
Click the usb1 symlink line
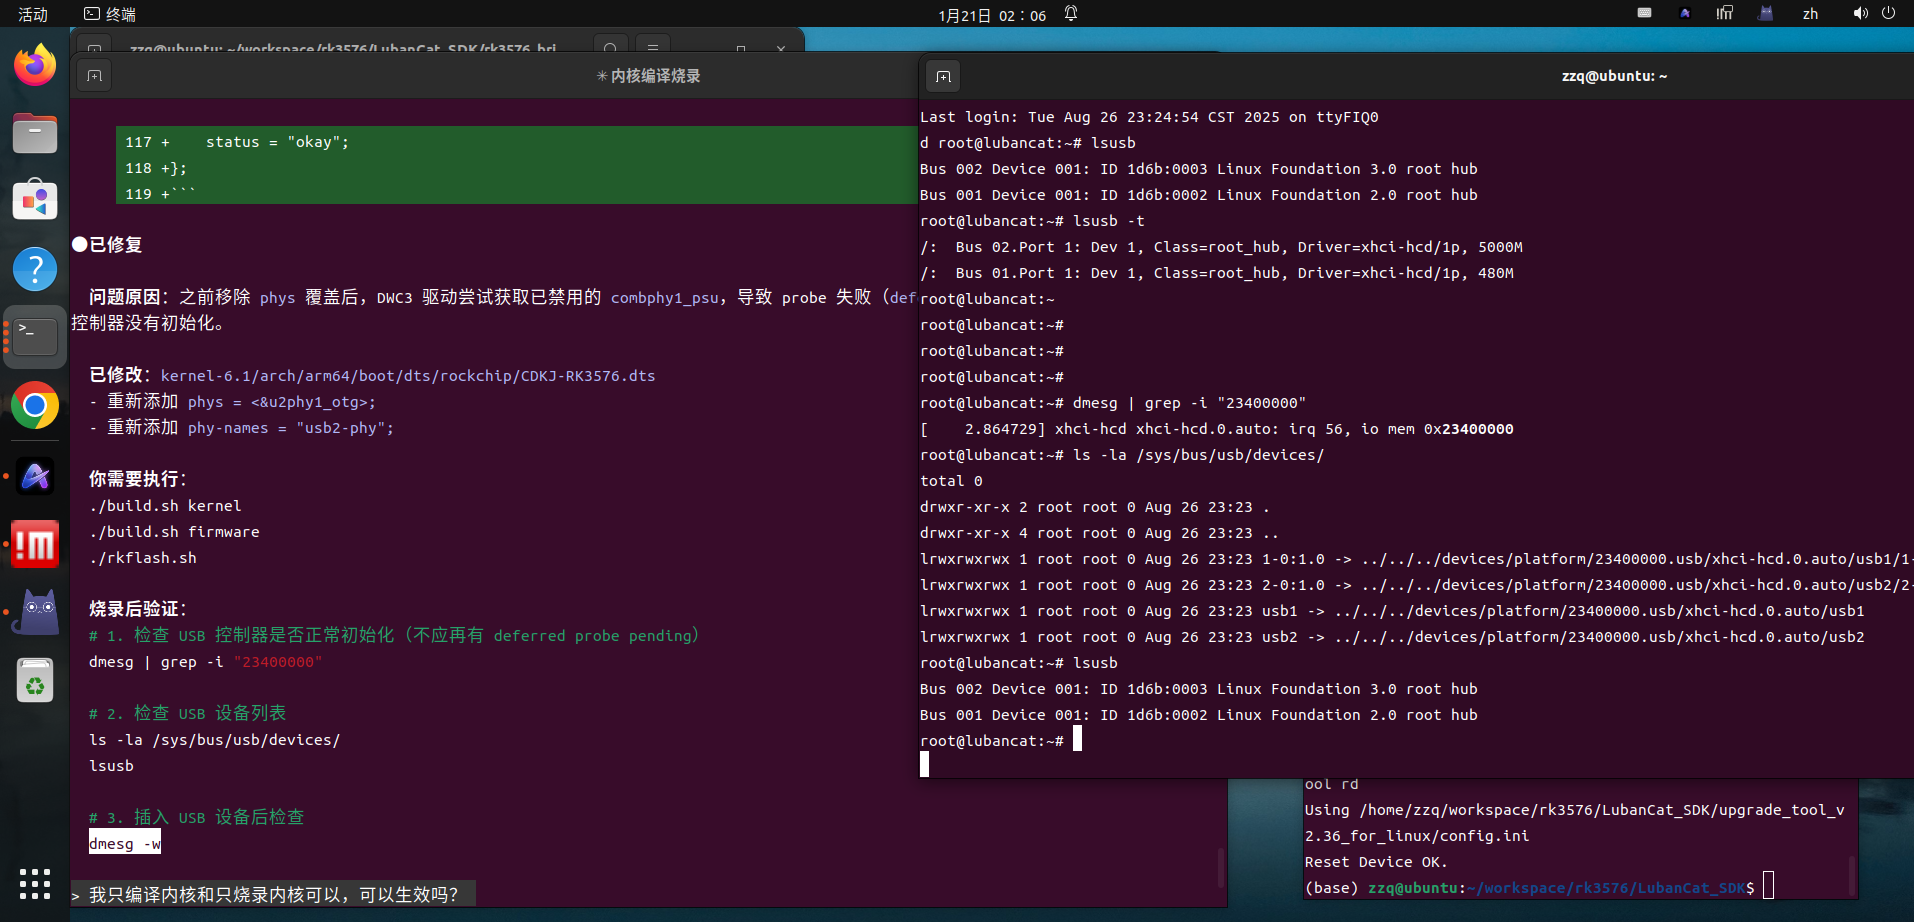pyautogui.click(x=1392, y=611)
